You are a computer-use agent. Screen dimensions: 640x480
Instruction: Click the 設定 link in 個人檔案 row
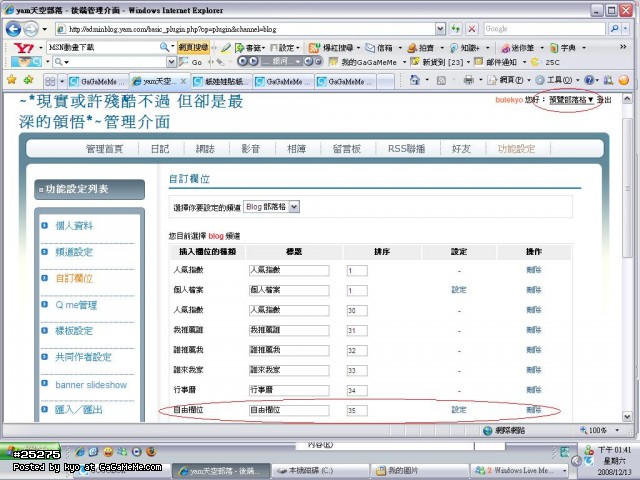coord(459,289)
